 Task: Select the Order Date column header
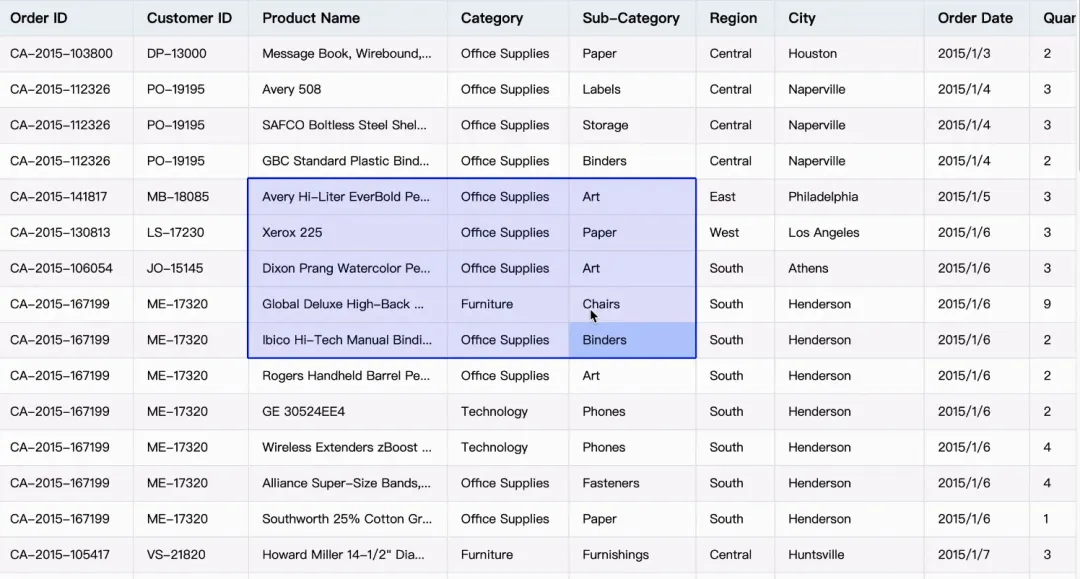pos(975,18)
